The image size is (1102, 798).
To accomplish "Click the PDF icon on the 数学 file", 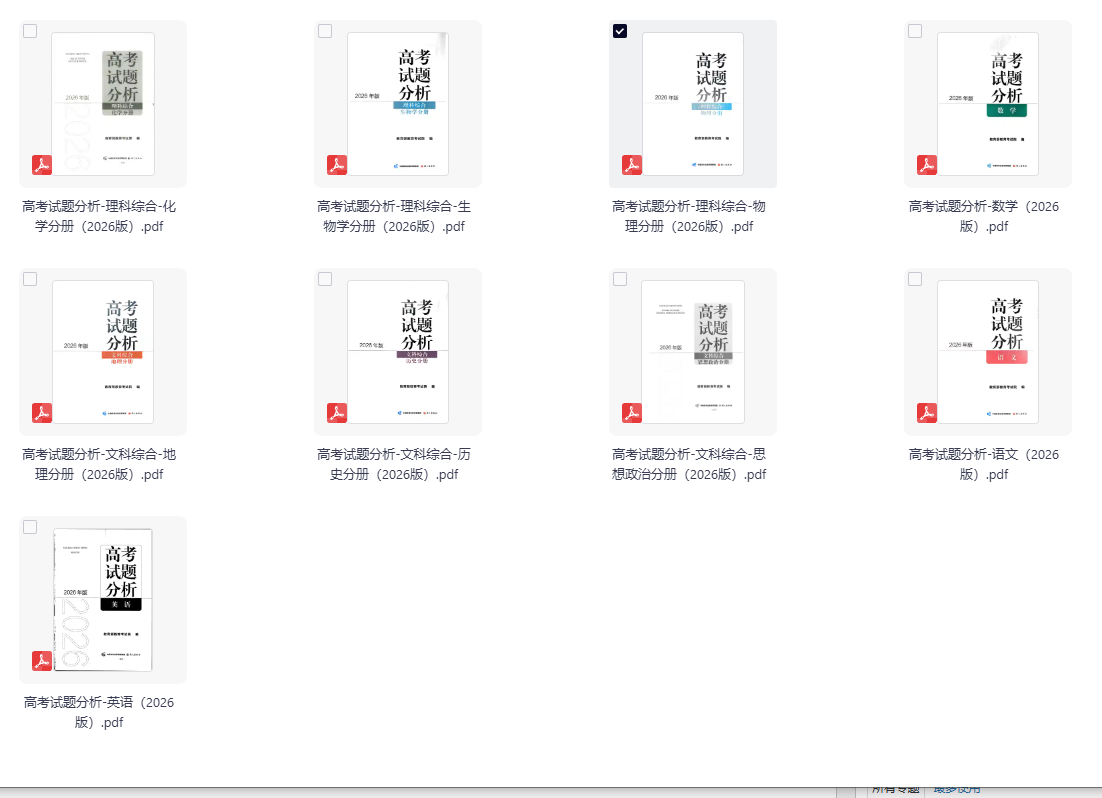I will coord(927,165).
